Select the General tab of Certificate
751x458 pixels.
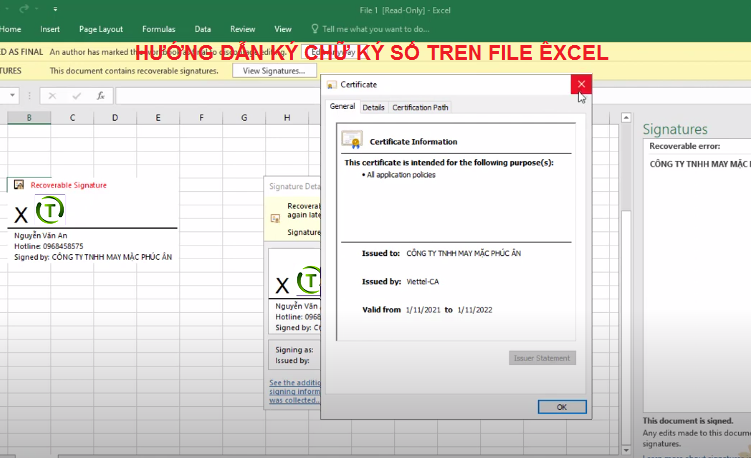tap(342, 106)
